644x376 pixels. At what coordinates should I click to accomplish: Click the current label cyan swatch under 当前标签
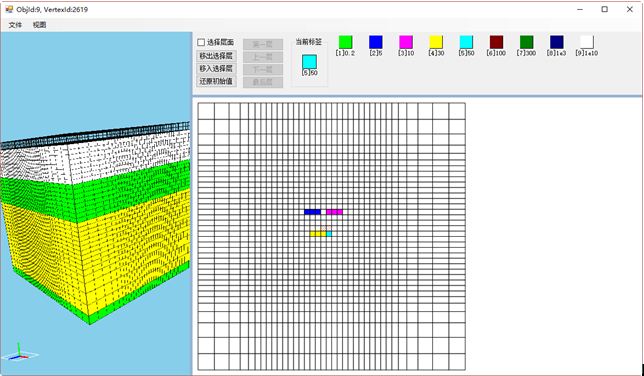309,62
